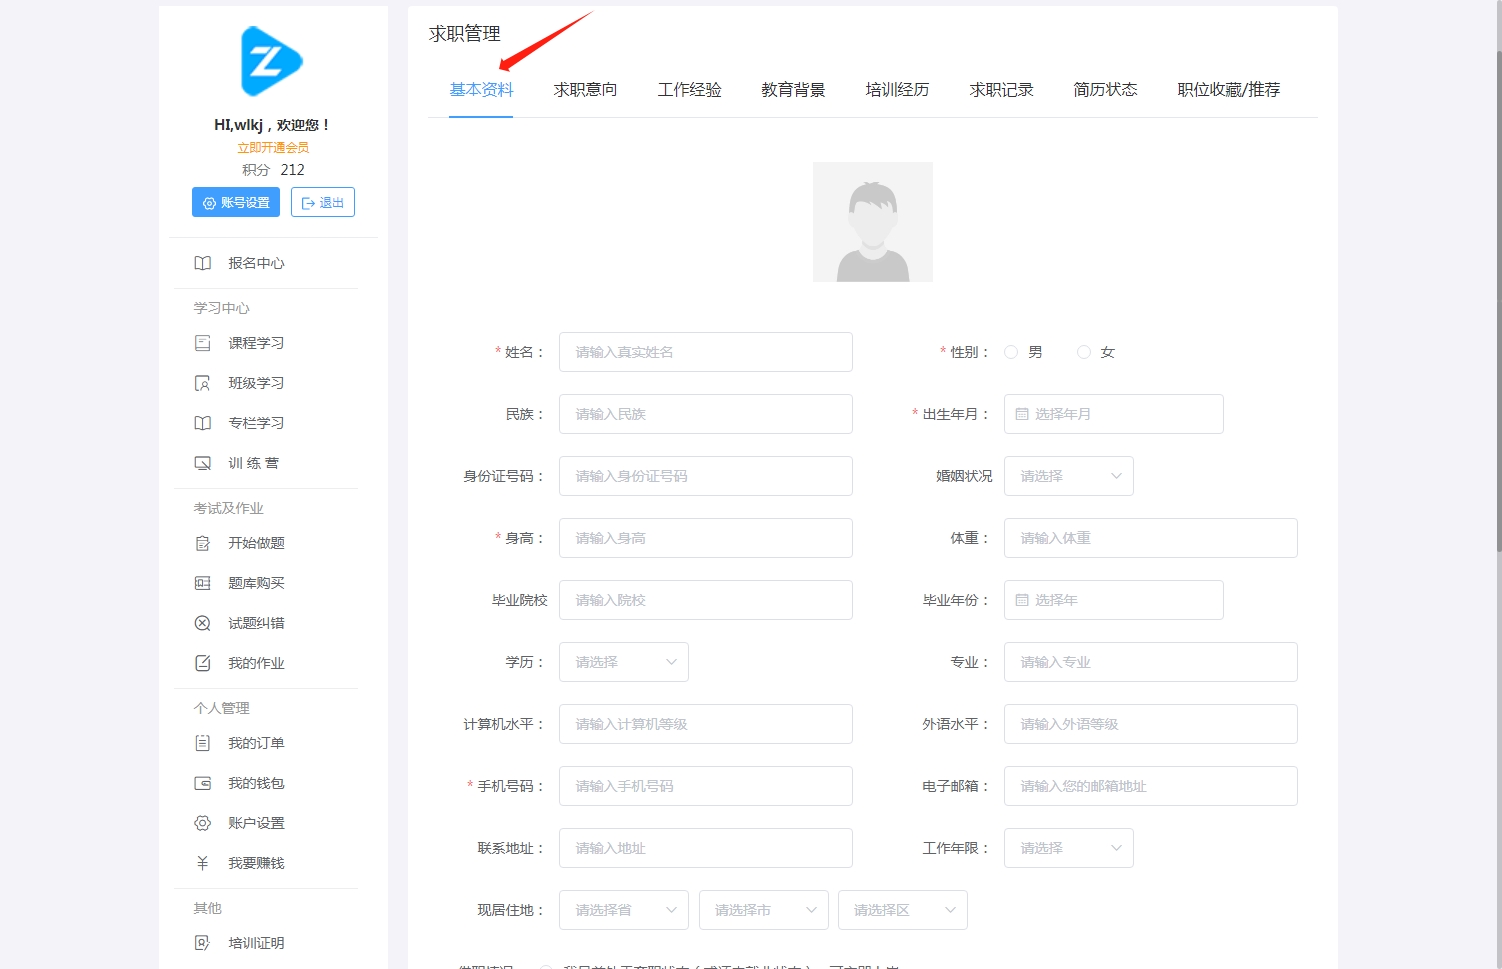Click the 训练营 sidebar icon

(203, 463)
